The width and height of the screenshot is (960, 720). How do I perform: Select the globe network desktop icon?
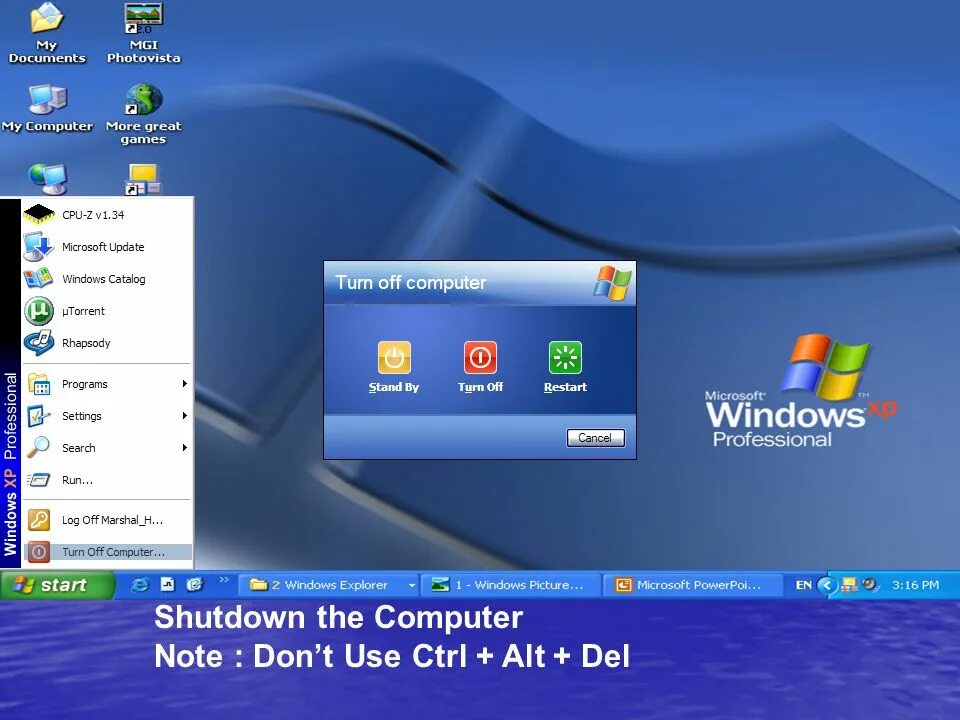[x=48, y=179]
